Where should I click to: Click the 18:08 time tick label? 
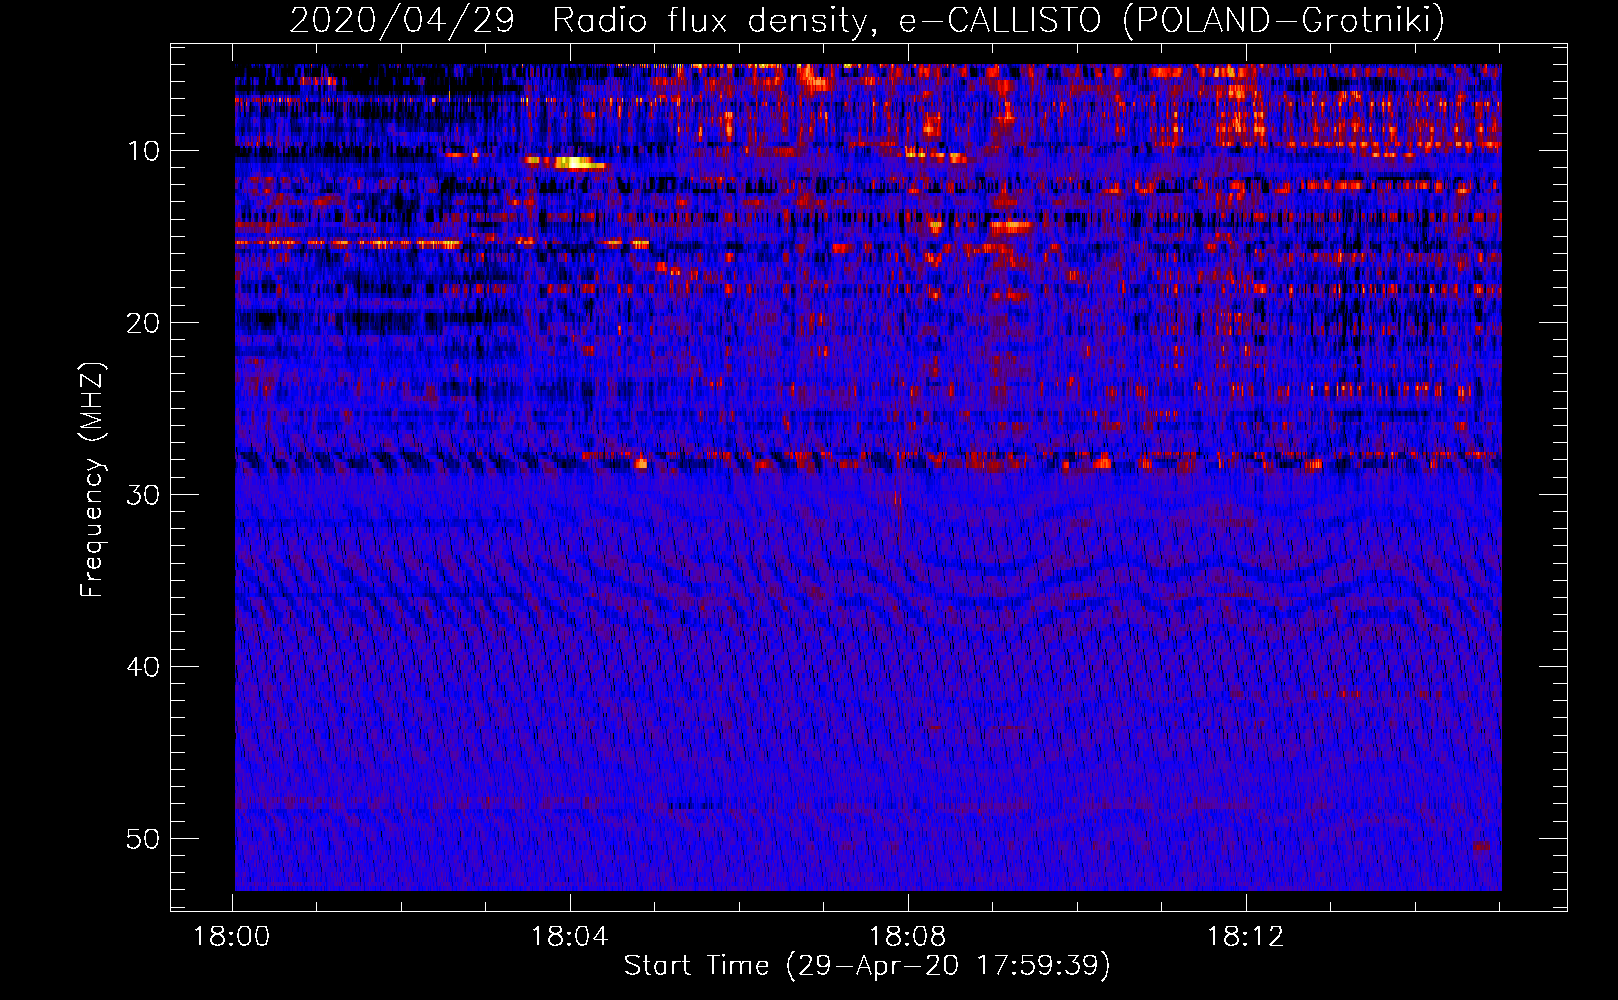[908, 937]
